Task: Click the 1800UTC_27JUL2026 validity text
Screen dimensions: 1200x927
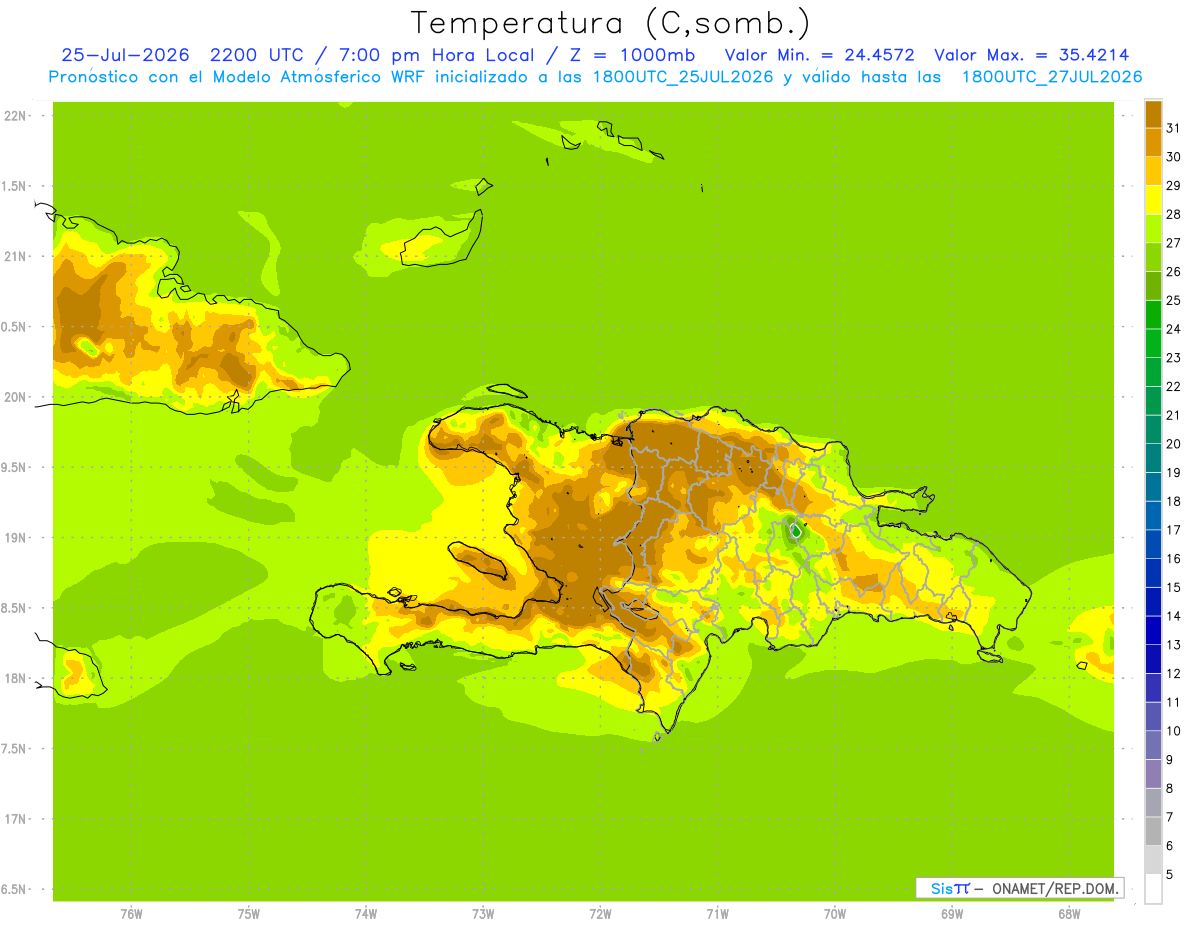Action: [1052, 77]
